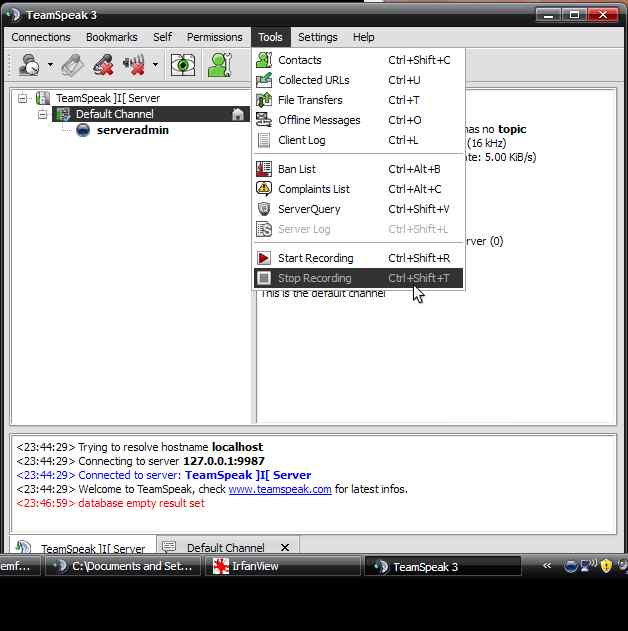Click the network volume tray icon
The height and width of the screenshot is (631, 628).
pyautogui.click(x=589, y=566)
